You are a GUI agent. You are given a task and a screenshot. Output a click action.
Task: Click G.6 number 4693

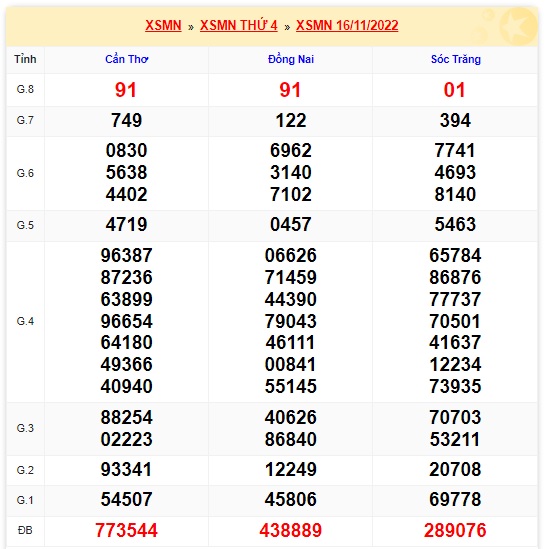coord(455,172)
